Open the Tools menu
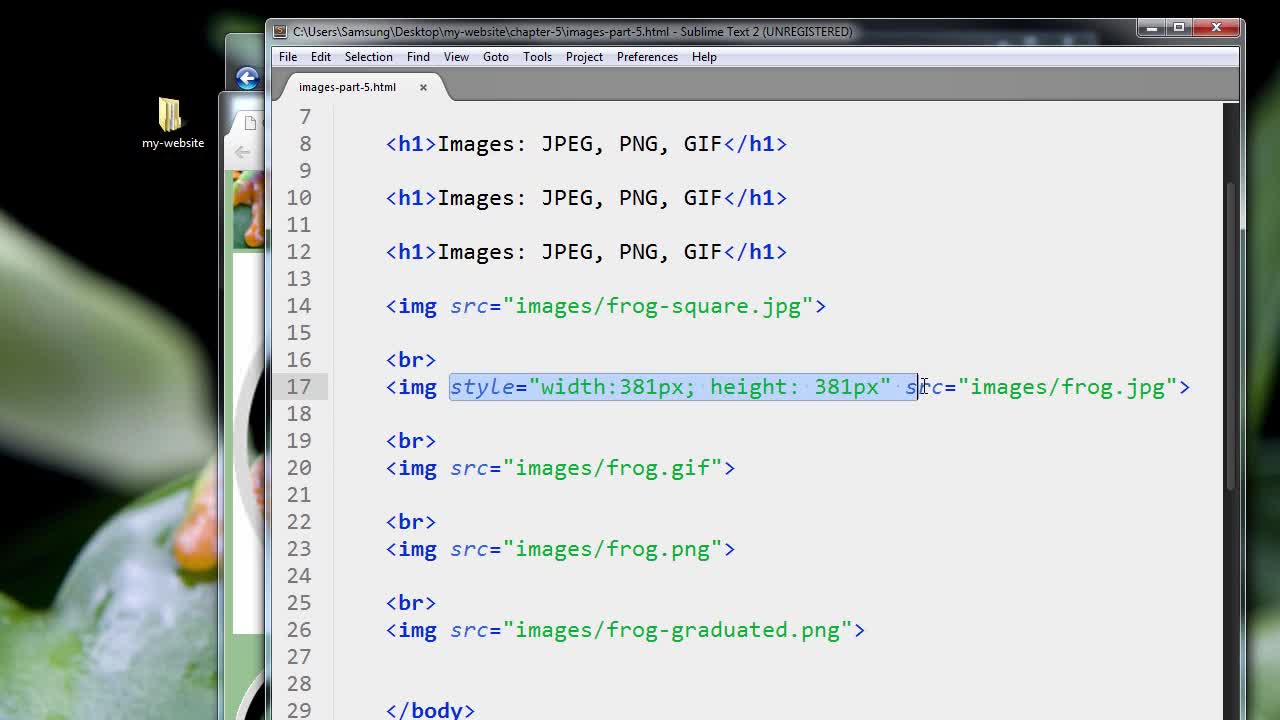The height and width of the screenshot is (720, 1280). [537, 57]
